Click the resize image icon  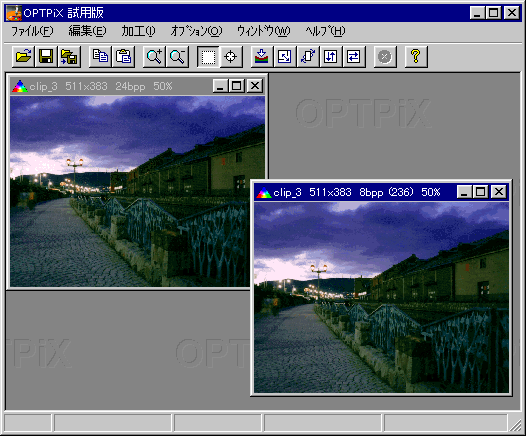point(284,56)
